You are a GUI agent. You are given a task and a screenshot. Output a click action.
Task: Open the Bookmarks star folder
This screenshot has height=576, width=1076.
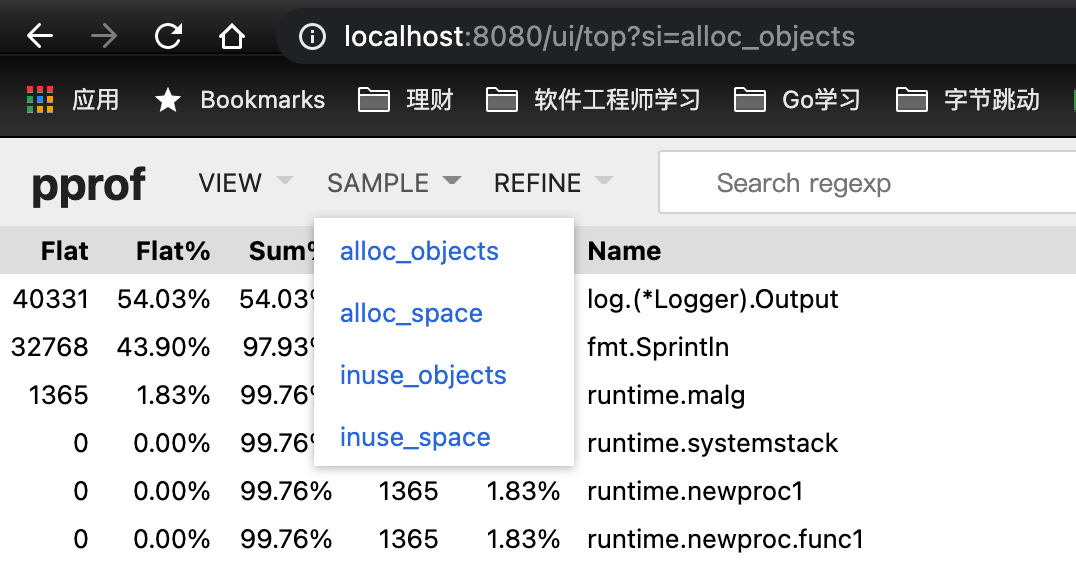pyautogui.click(x=241, y=99)
